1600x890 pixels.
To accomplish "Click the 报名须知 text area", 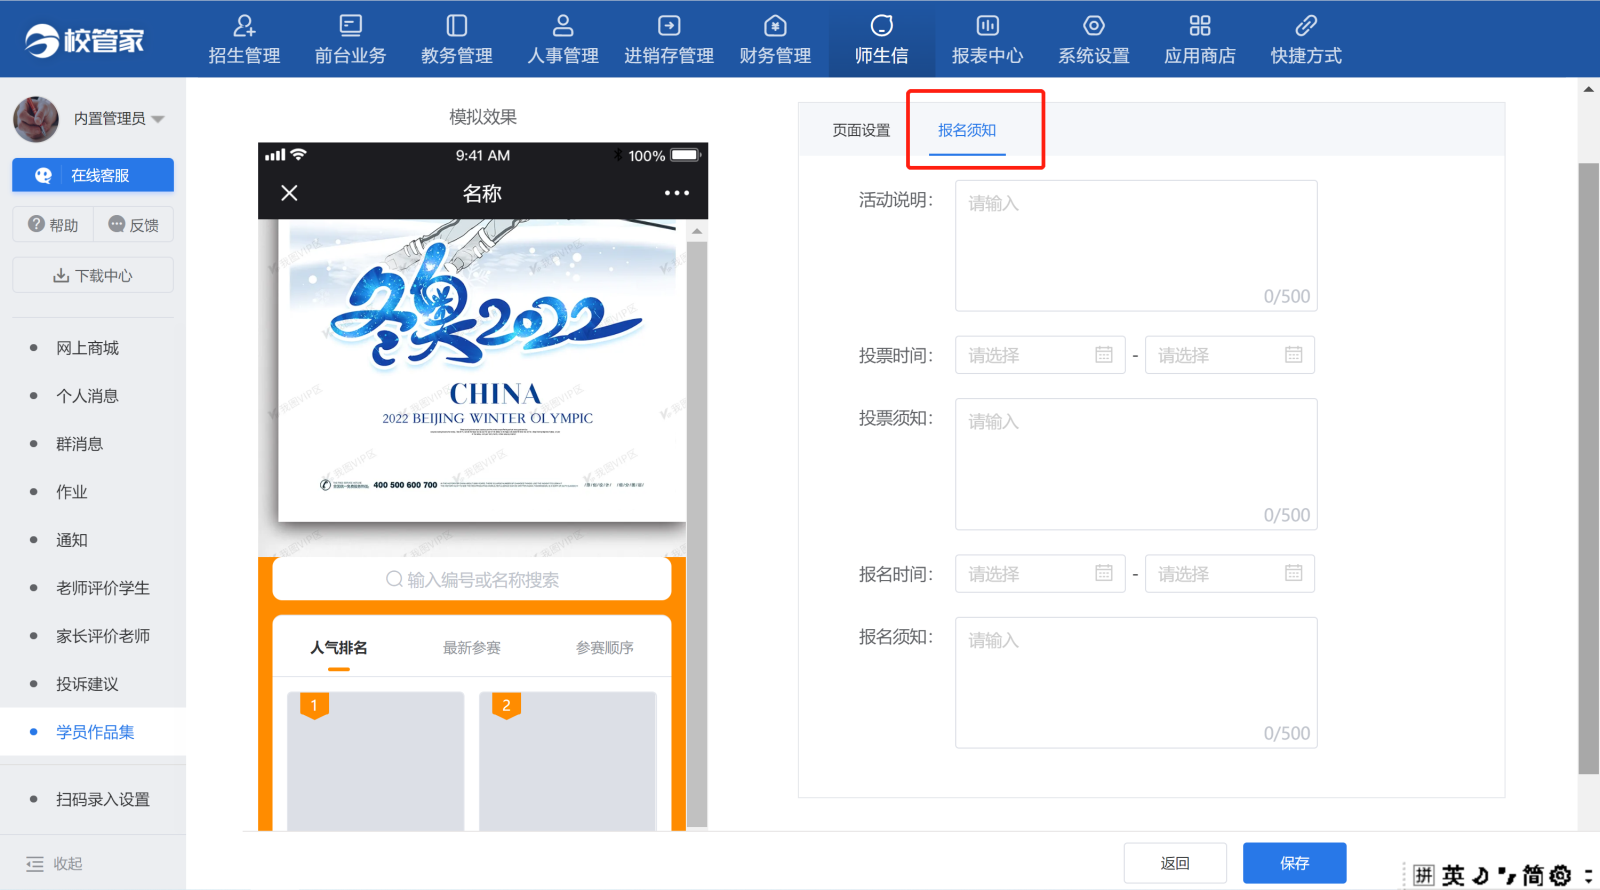I will (x=1136, y=683).
